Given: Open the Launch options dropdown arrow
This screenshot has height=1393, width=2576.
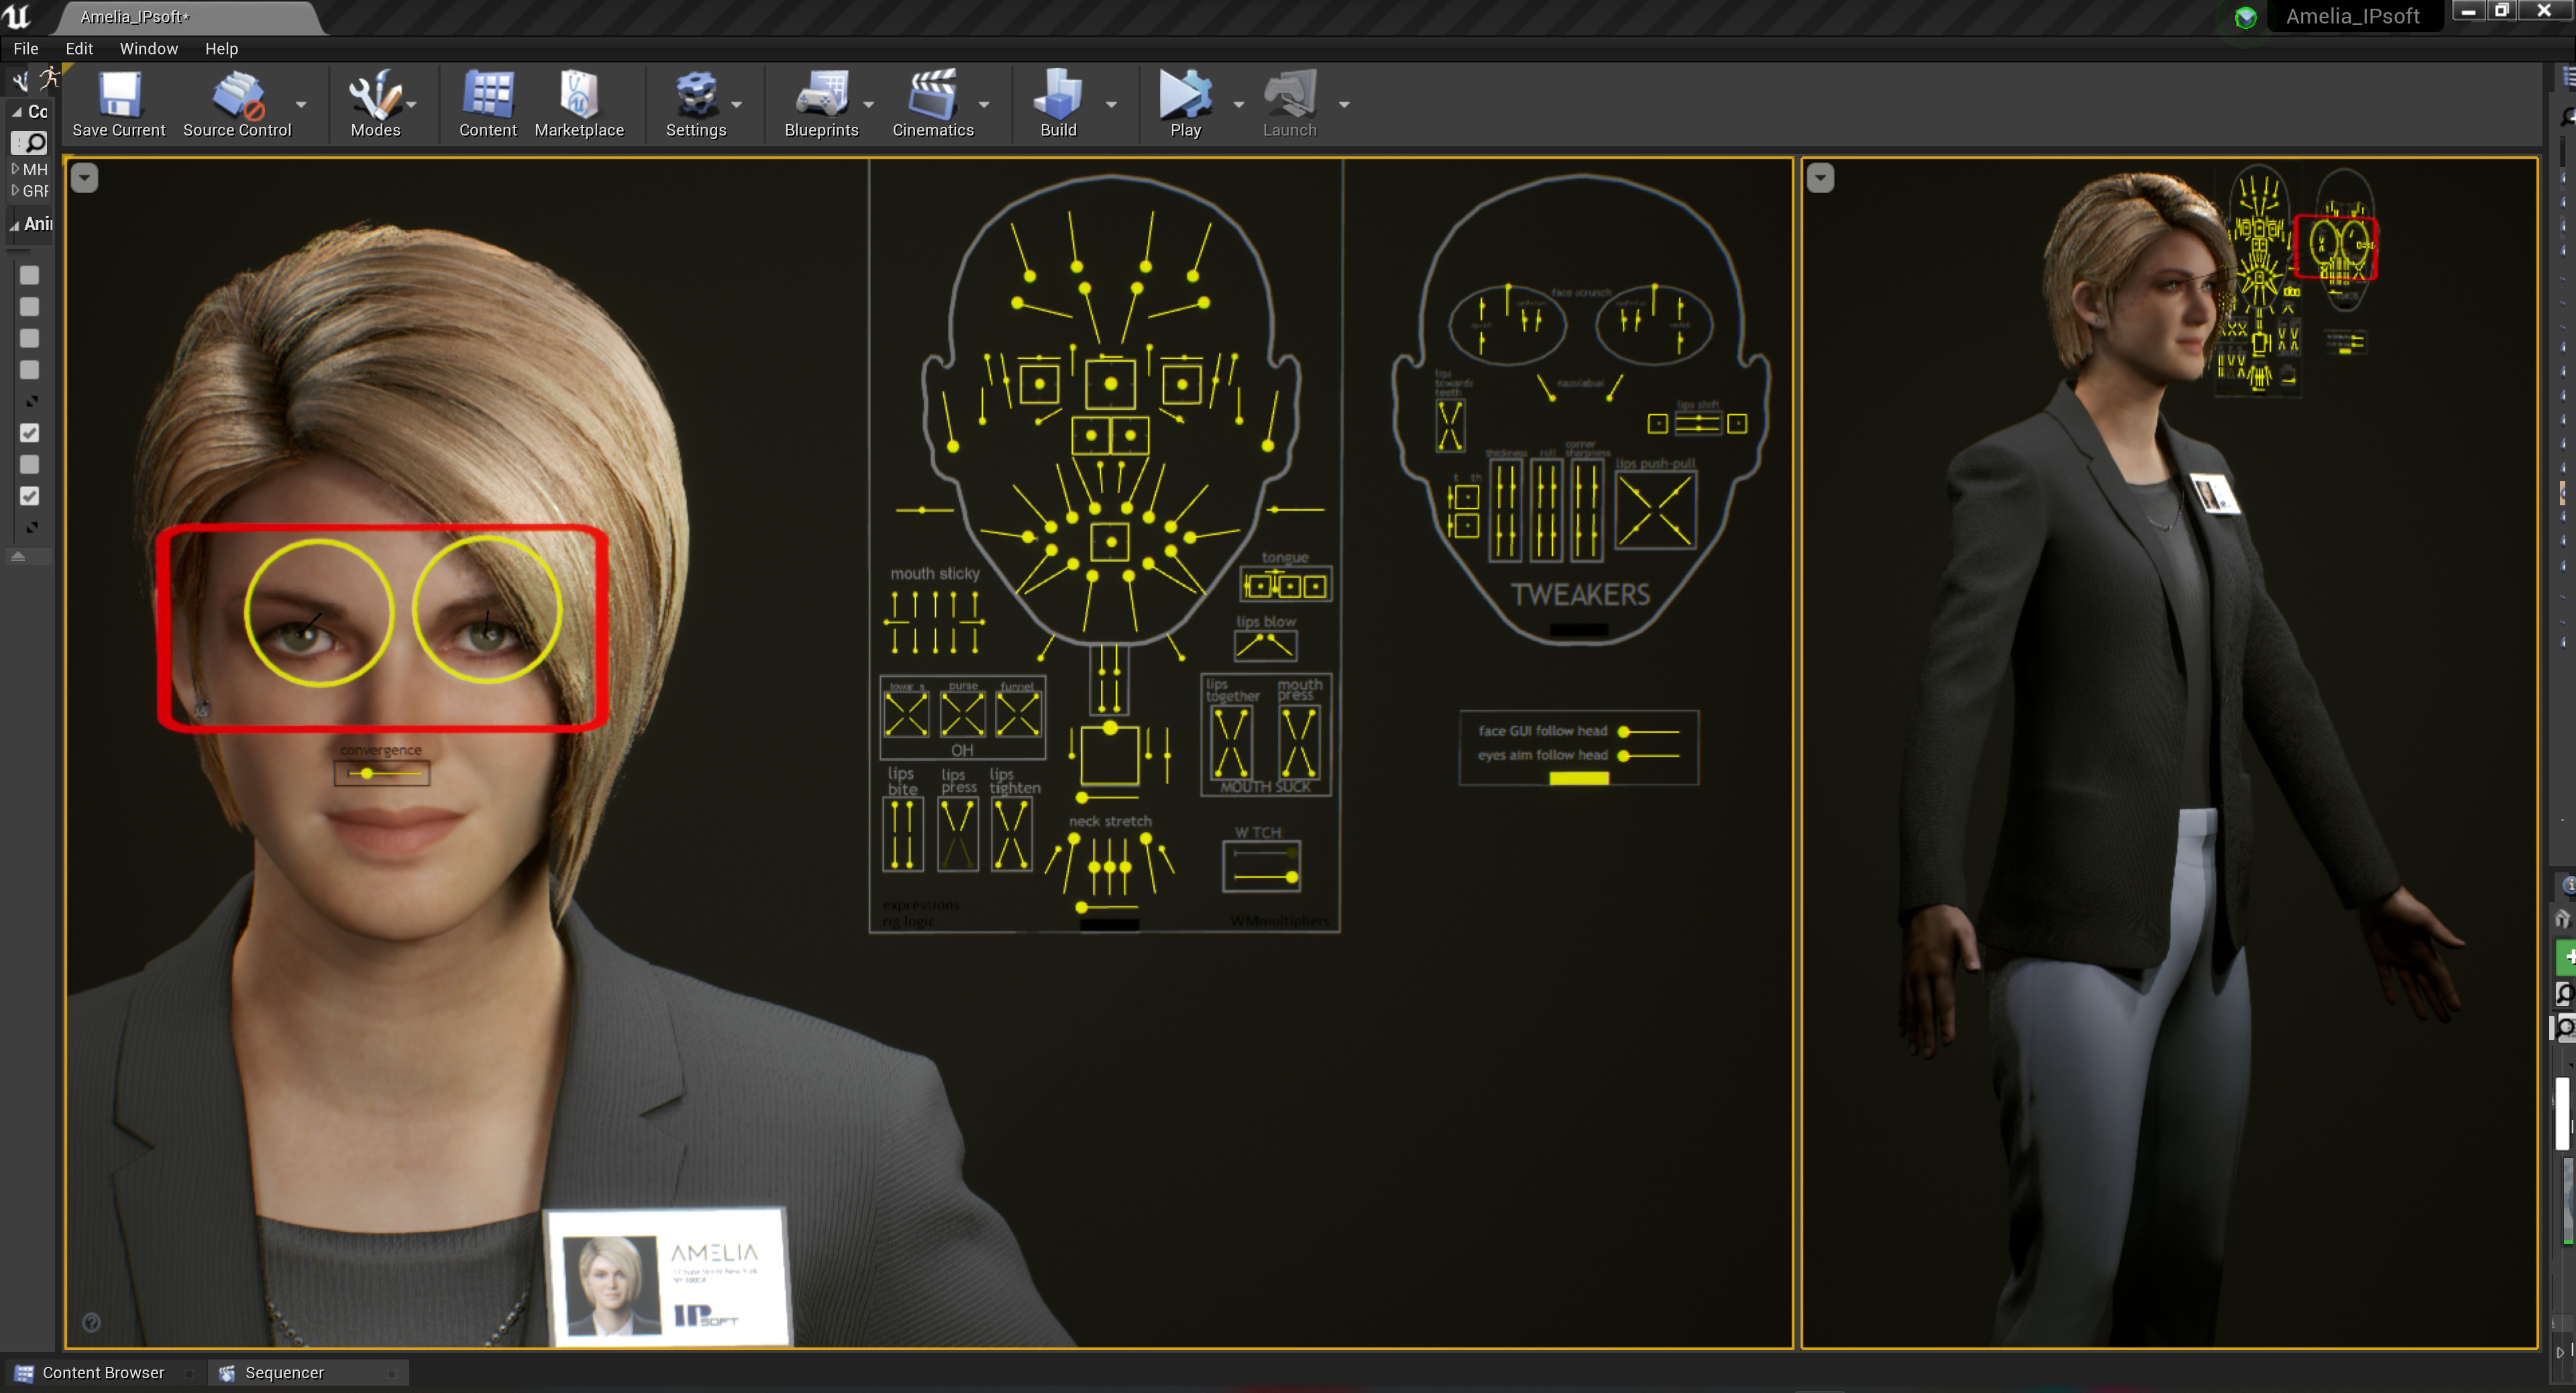Looking at the screenshot, I should (x=1344, y=104).
